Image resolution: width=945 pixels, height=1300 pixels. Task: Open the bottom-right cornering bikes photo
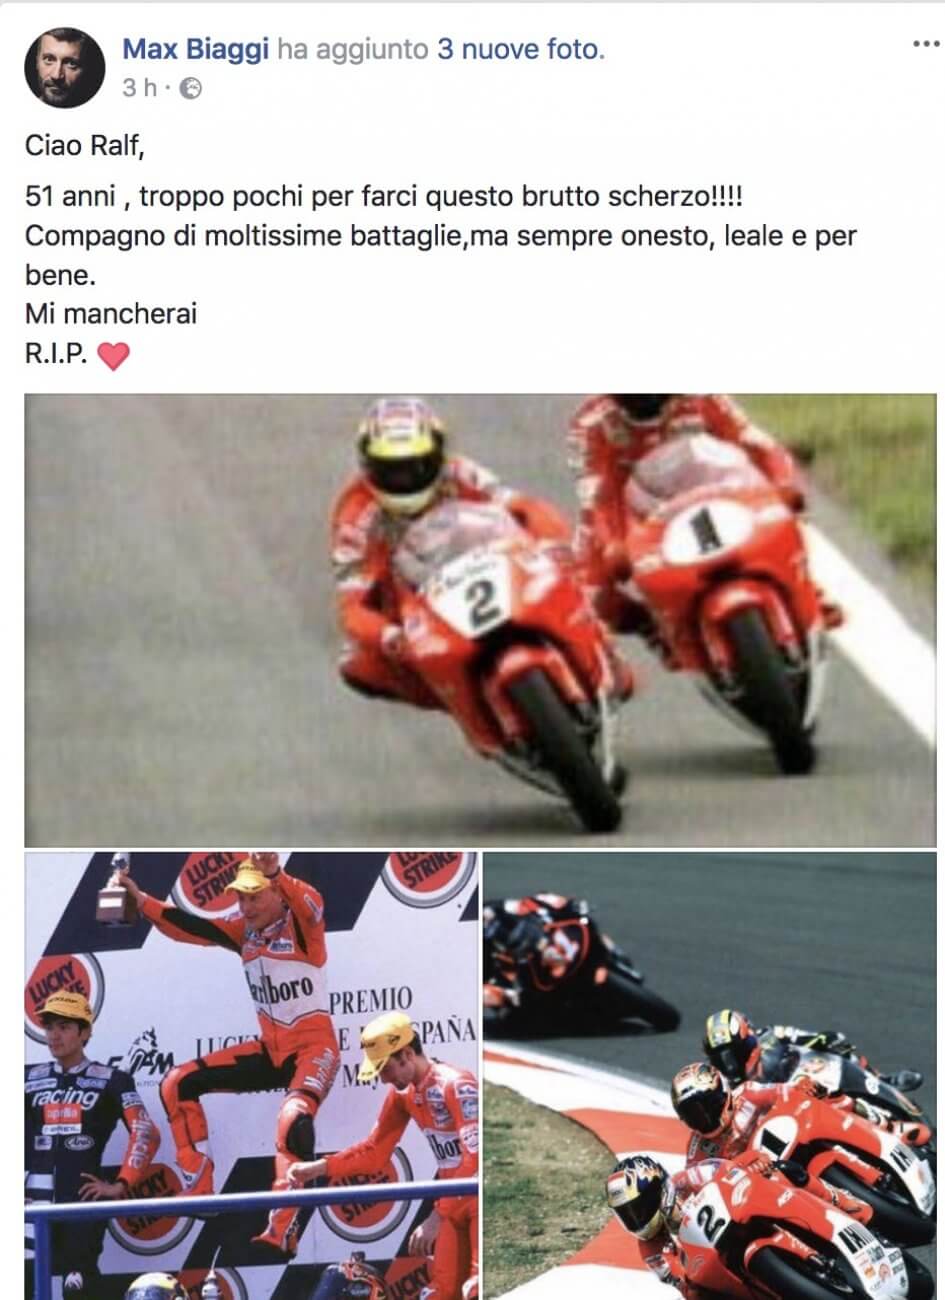(x=710, y=1076)
